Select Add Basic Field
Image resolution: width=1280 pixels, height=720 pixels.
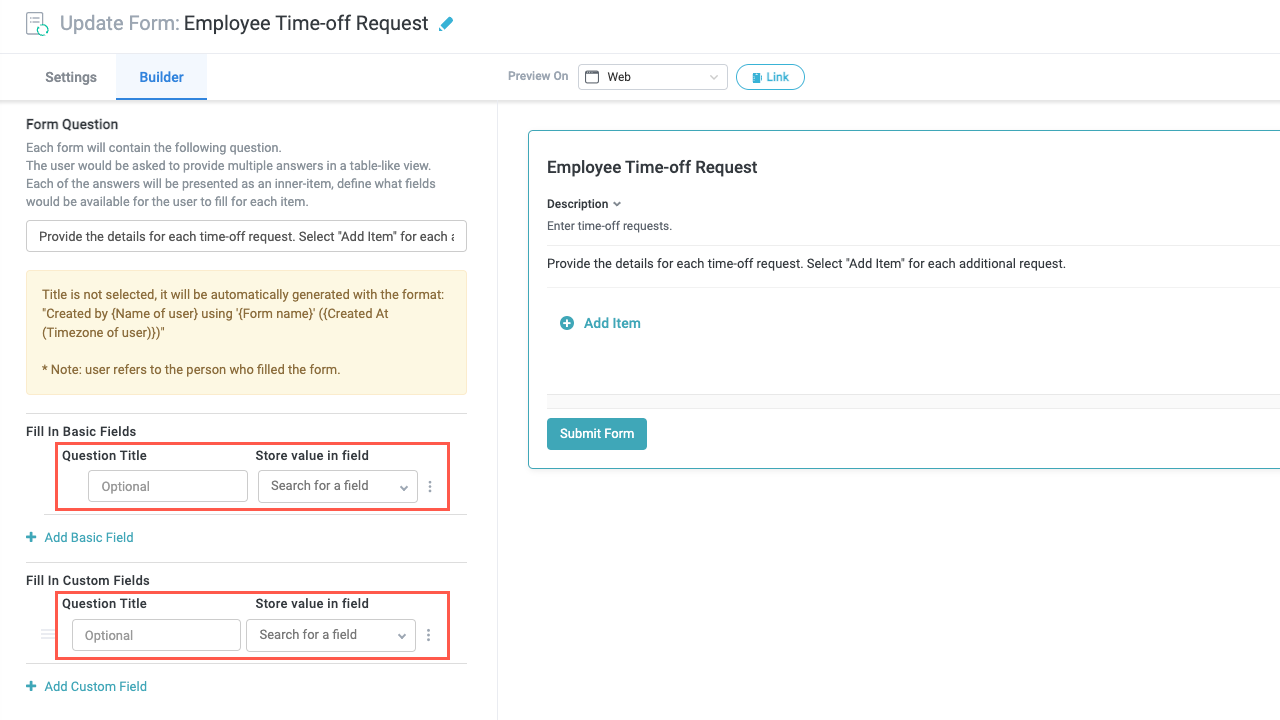click(88, 537)
